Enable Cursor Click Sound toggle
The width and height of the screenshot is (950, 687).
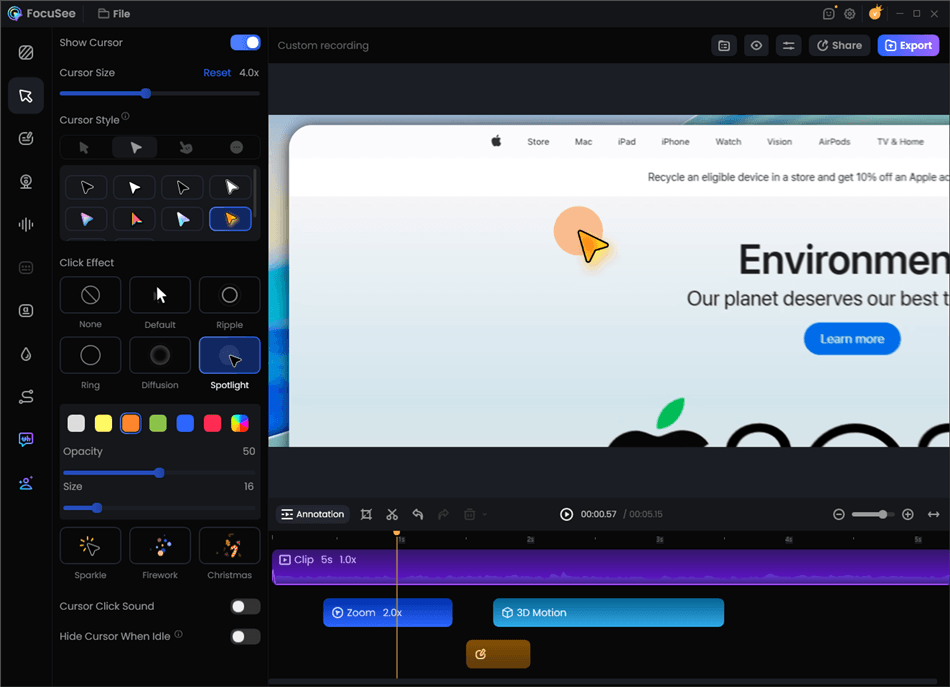(x=245, y=606)
